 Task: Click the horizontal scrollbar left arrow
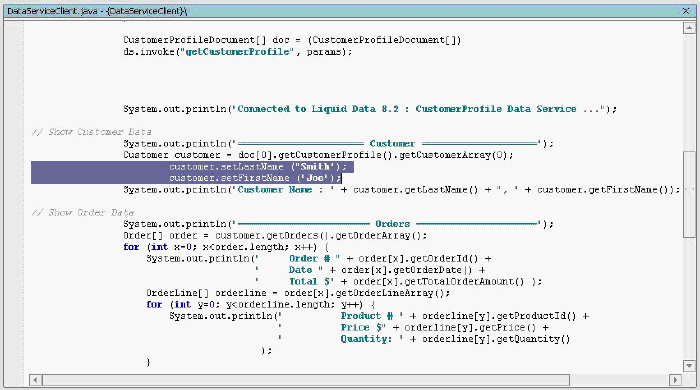pyautogui.click(x=36, y=380)
